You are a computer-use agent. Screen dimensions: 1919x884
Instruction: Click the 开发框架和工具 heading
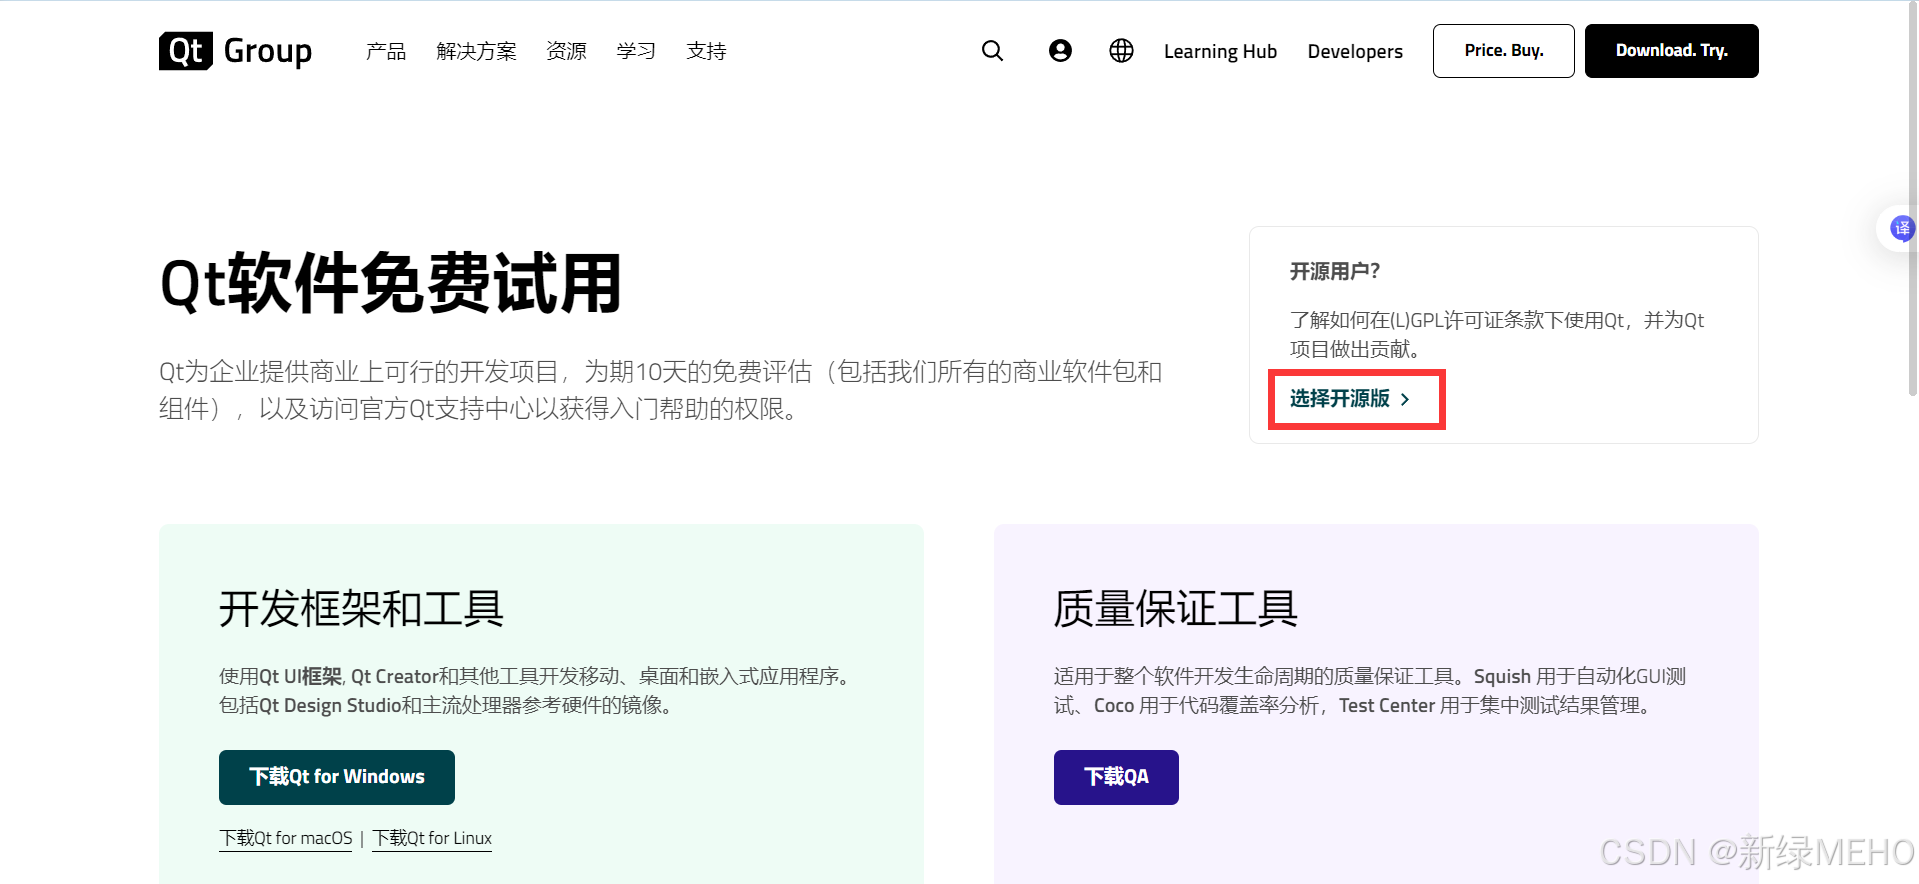click(x=361, y=609)
